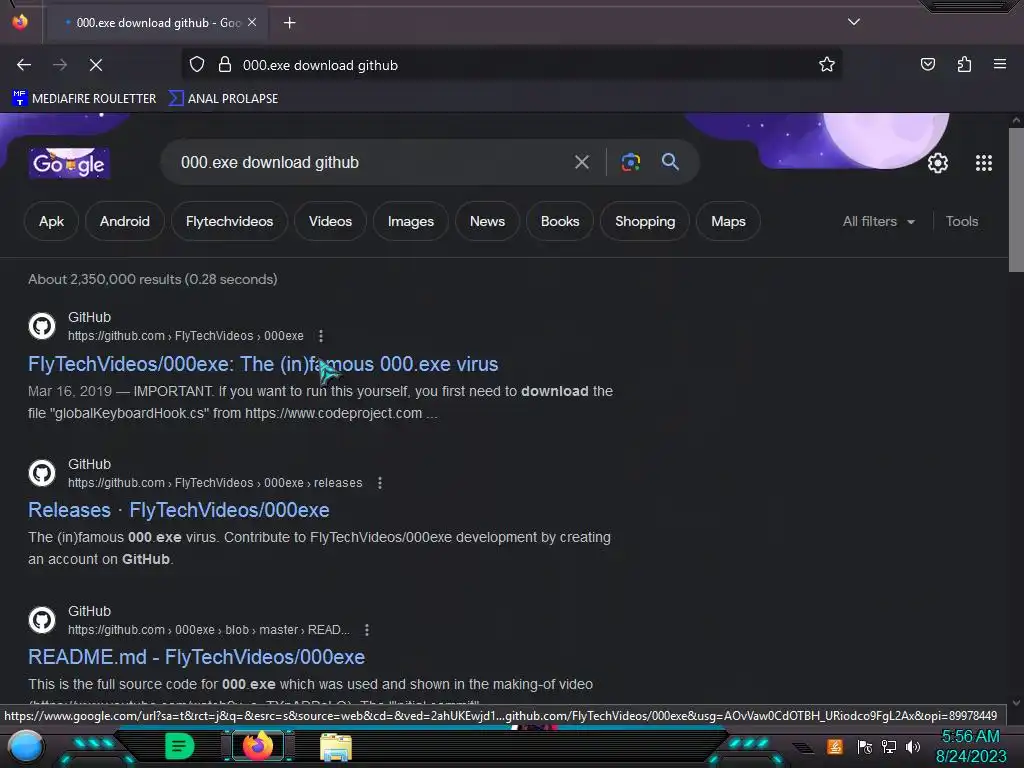
Task: Switch to the Videos results tab
Action: (330, 221)
